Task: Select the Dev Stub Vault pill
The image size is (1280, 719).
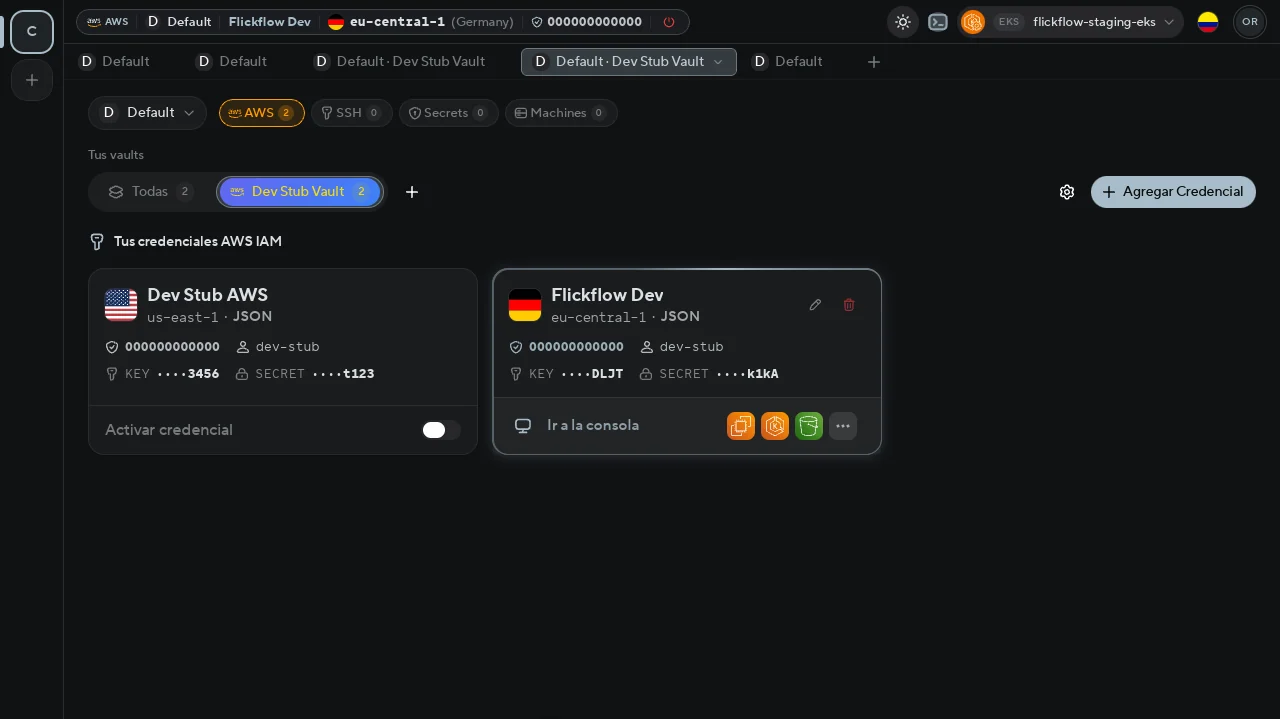Action: click(x=300, y=192)
